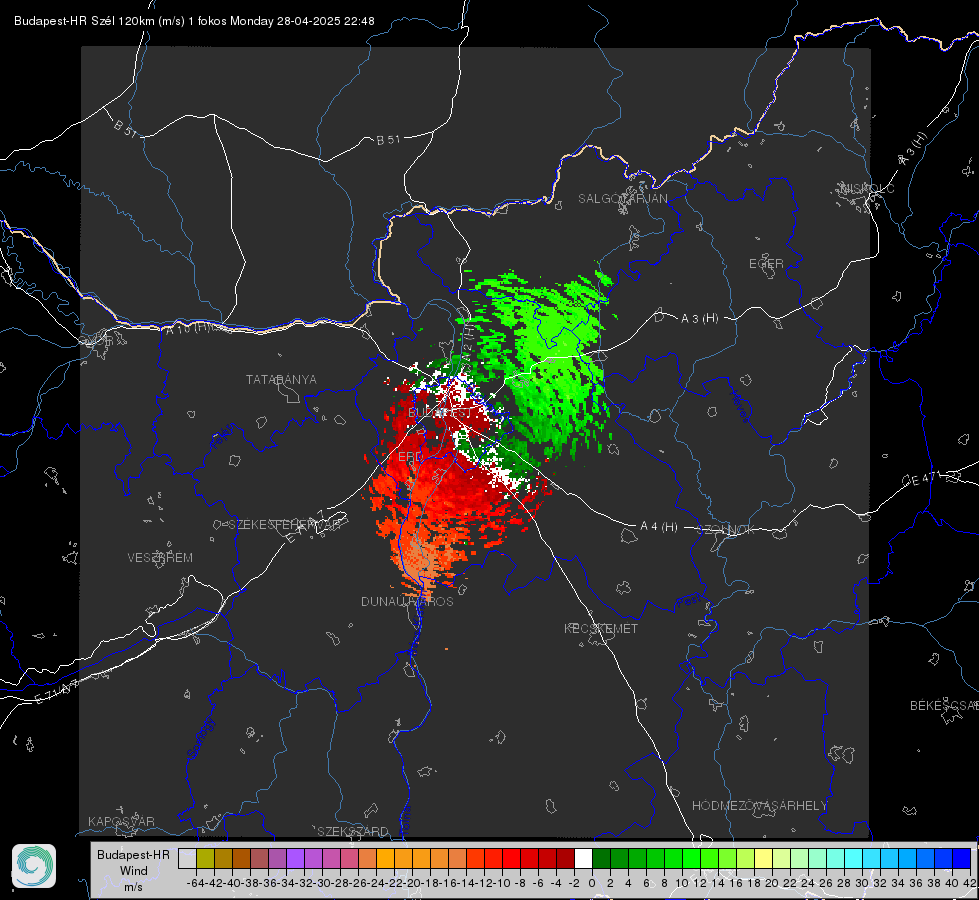
Task: Click the ERD label on the map
Action: (410, 457)
